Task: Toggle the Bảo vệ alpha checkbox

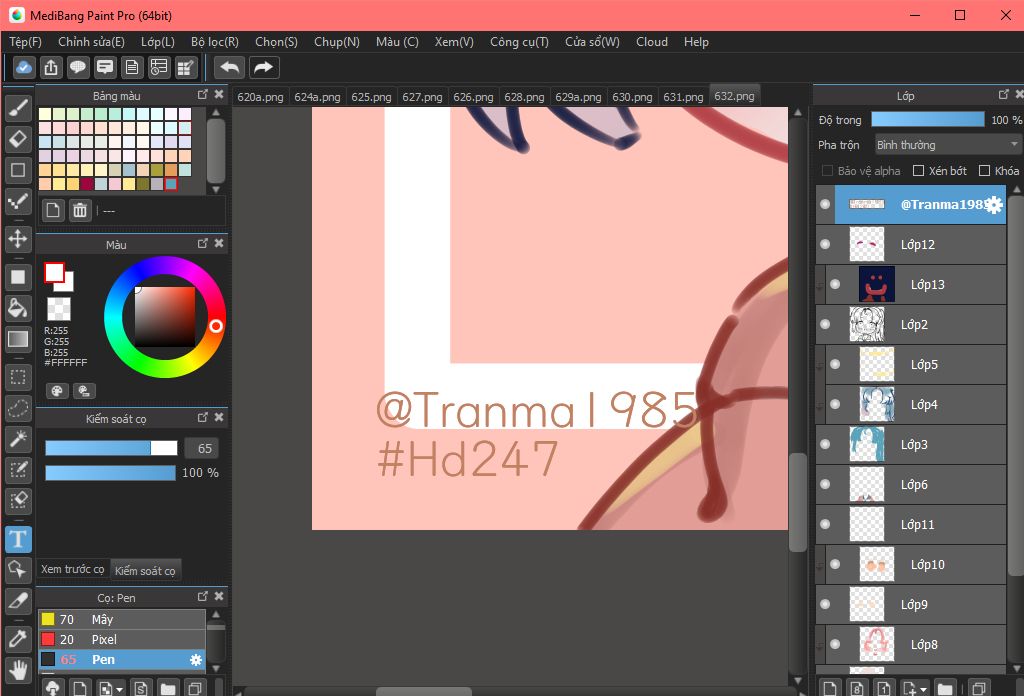Action: (x=827, y=170)
